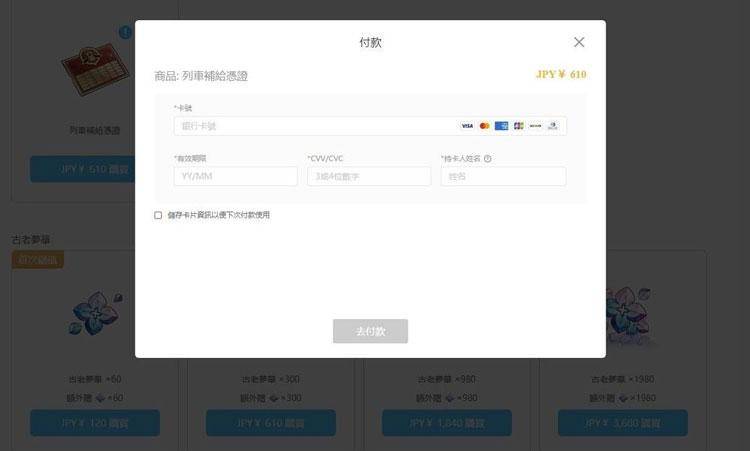This screenshot has width=750, height=451.
Task: Click the 付款 dialog title
Action: (370, 42)
